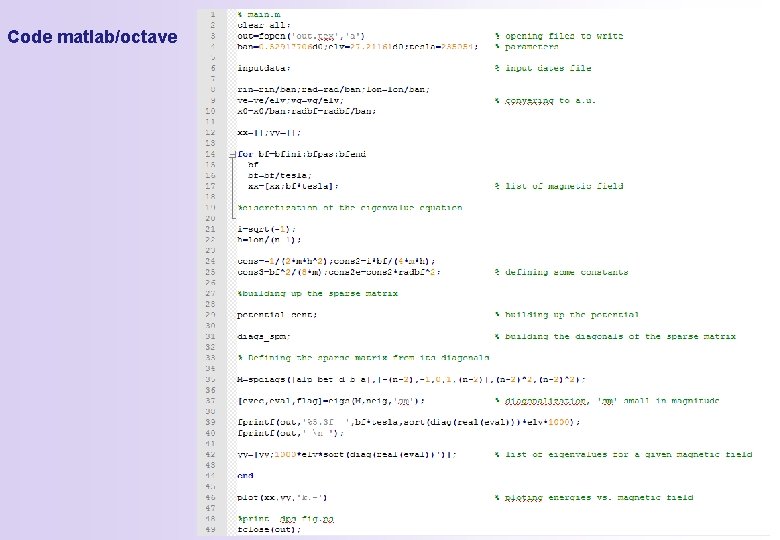Viewport: 780px width, 540px height.
Task: Click the '% input dates file' comment
Action: (543, 68)
